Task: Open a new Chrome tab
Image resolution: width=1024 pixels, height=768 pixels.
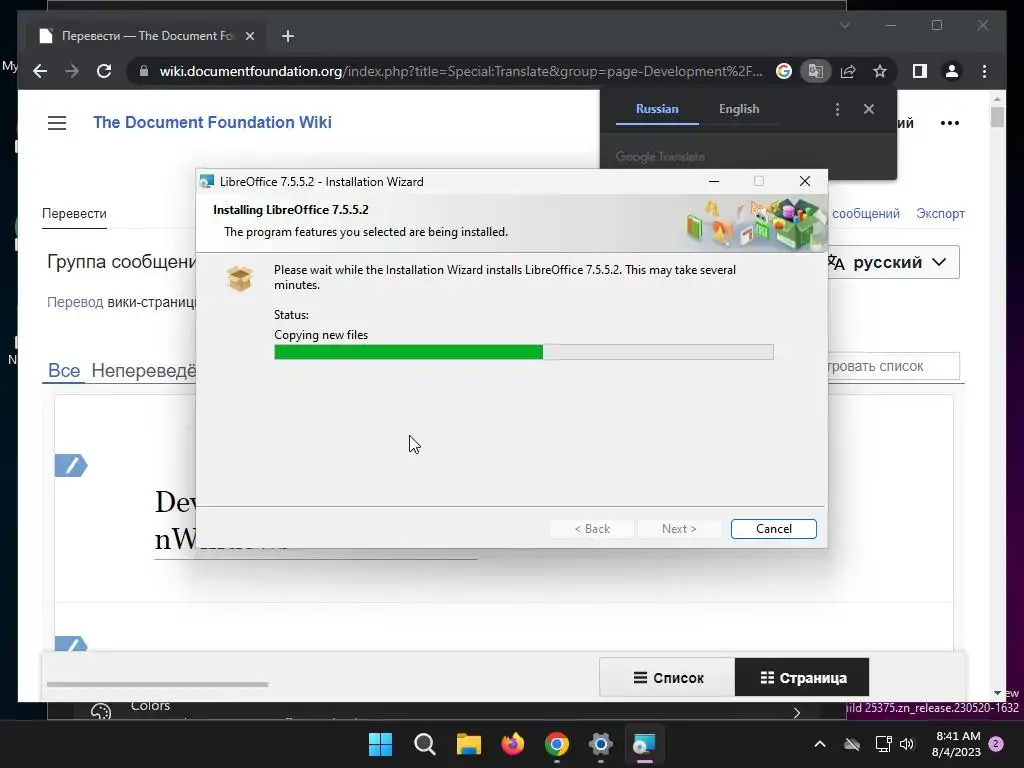Action: click(288, 36)
